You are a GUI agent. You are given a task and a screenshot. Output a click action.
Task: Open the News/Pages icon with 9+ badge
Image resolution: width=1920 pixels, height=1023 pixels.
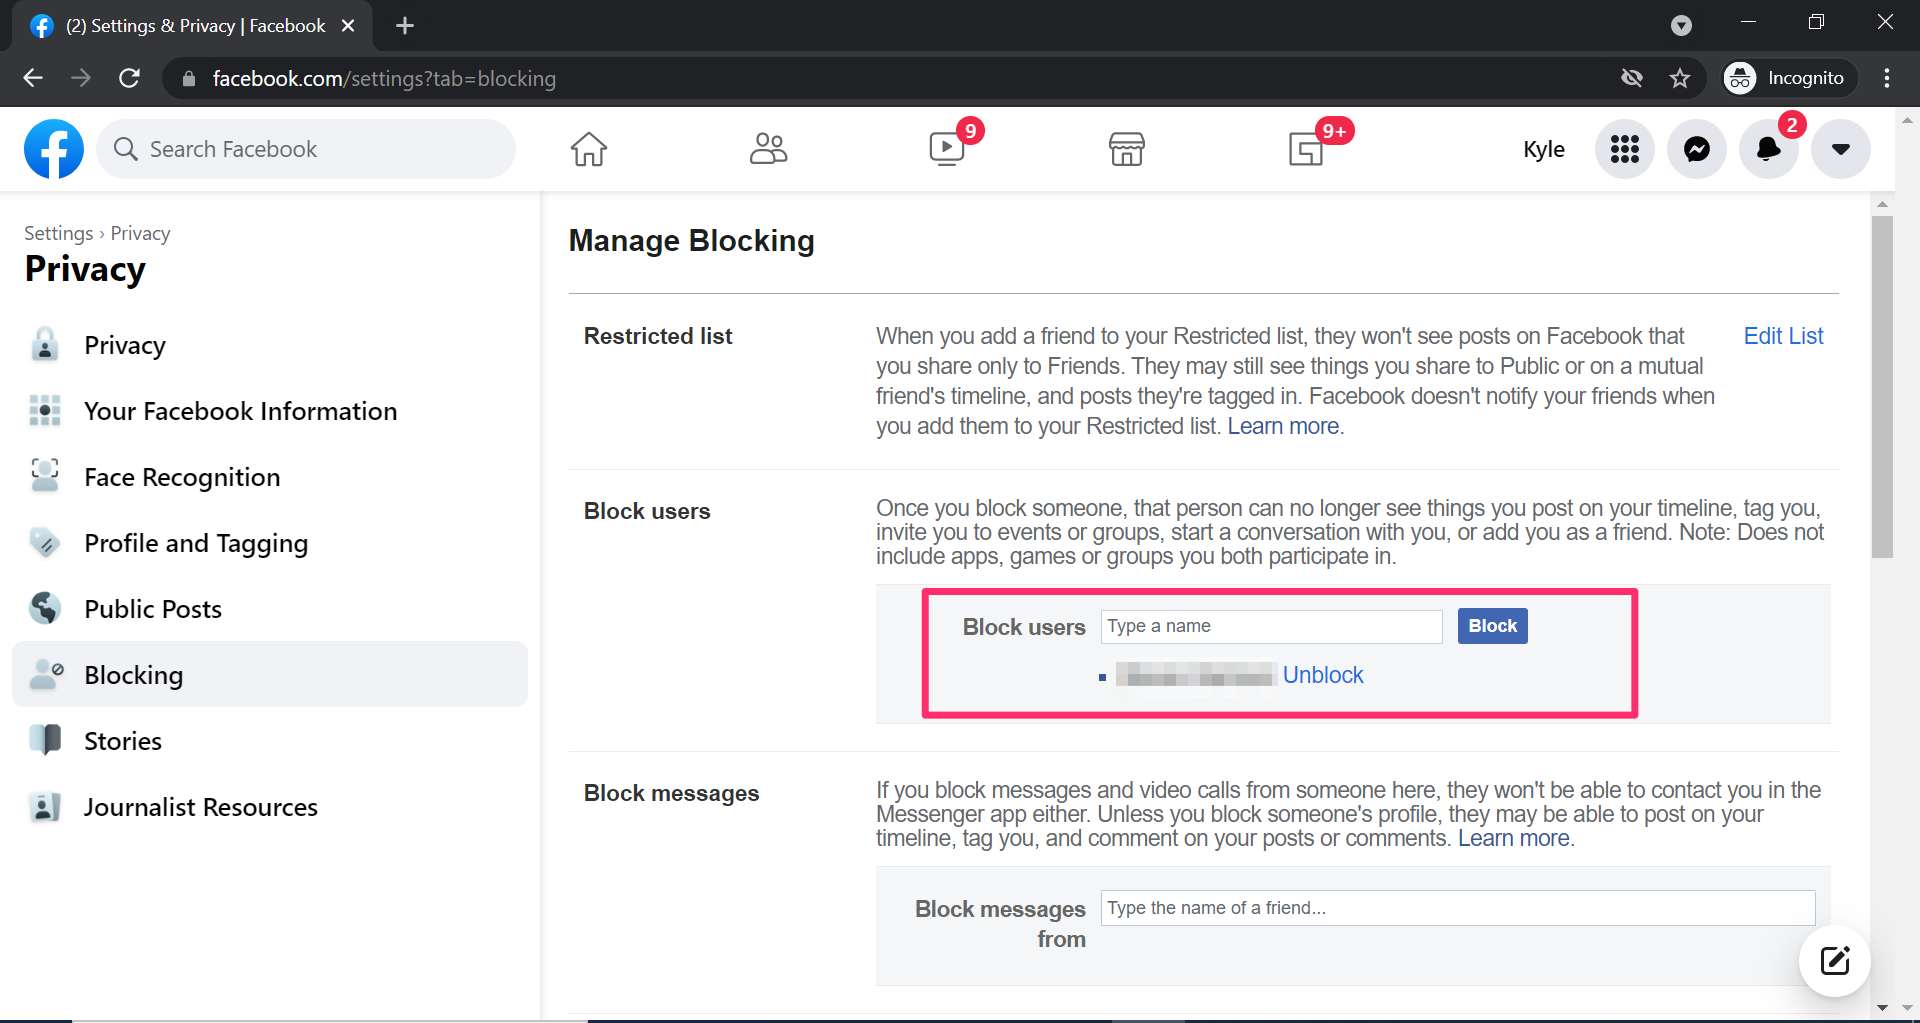[1306, 149]
